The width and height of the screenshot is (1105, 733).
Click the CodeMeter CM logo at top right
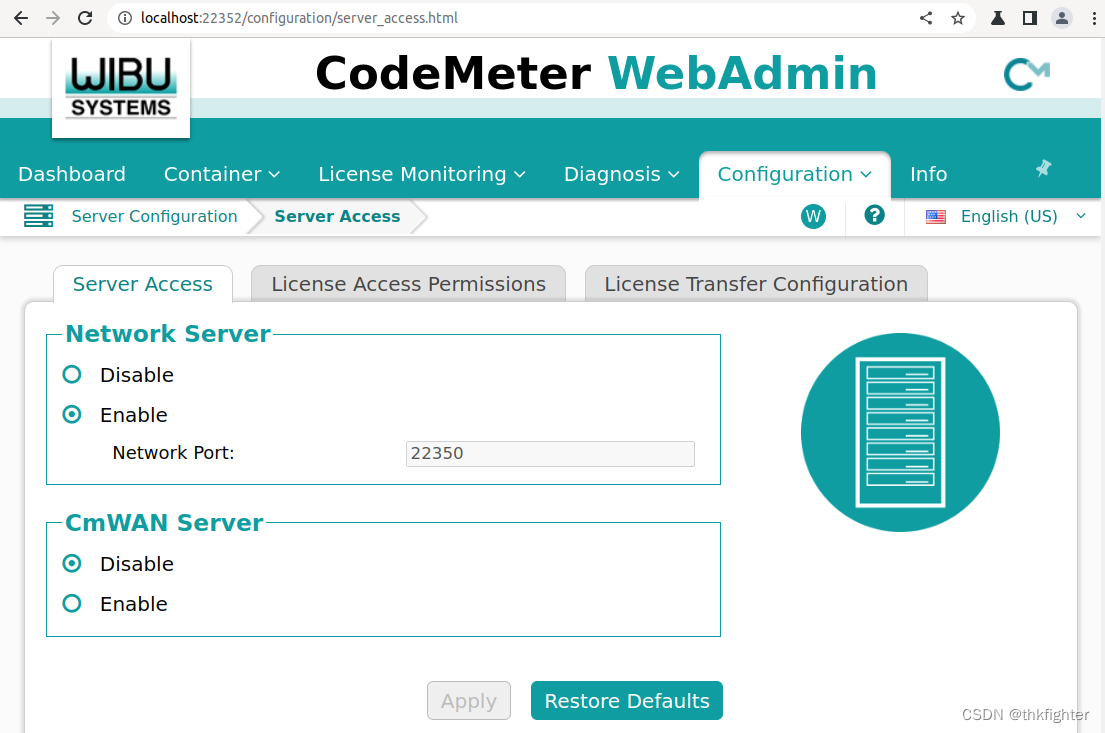click(1026, 73)
